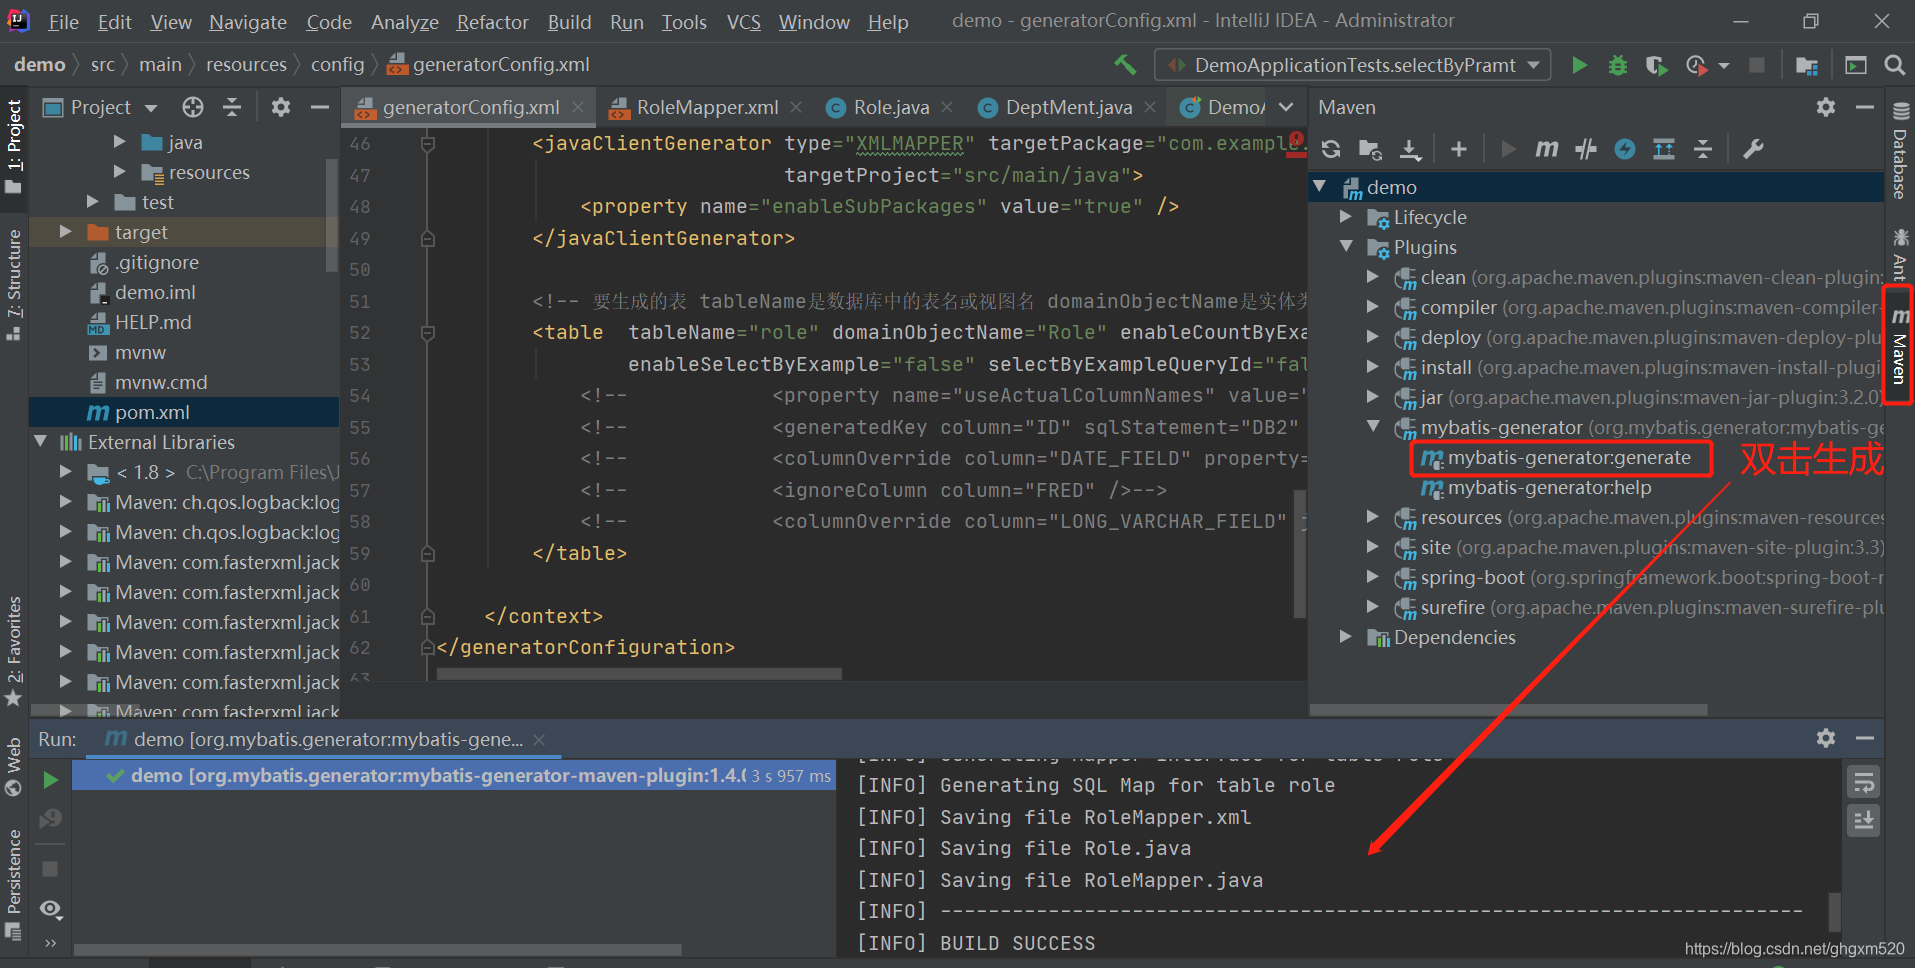This screenshot has width=1915, height=968.
Task: Select mybatis-generator:generate goal
Action: coord(1569,458)
